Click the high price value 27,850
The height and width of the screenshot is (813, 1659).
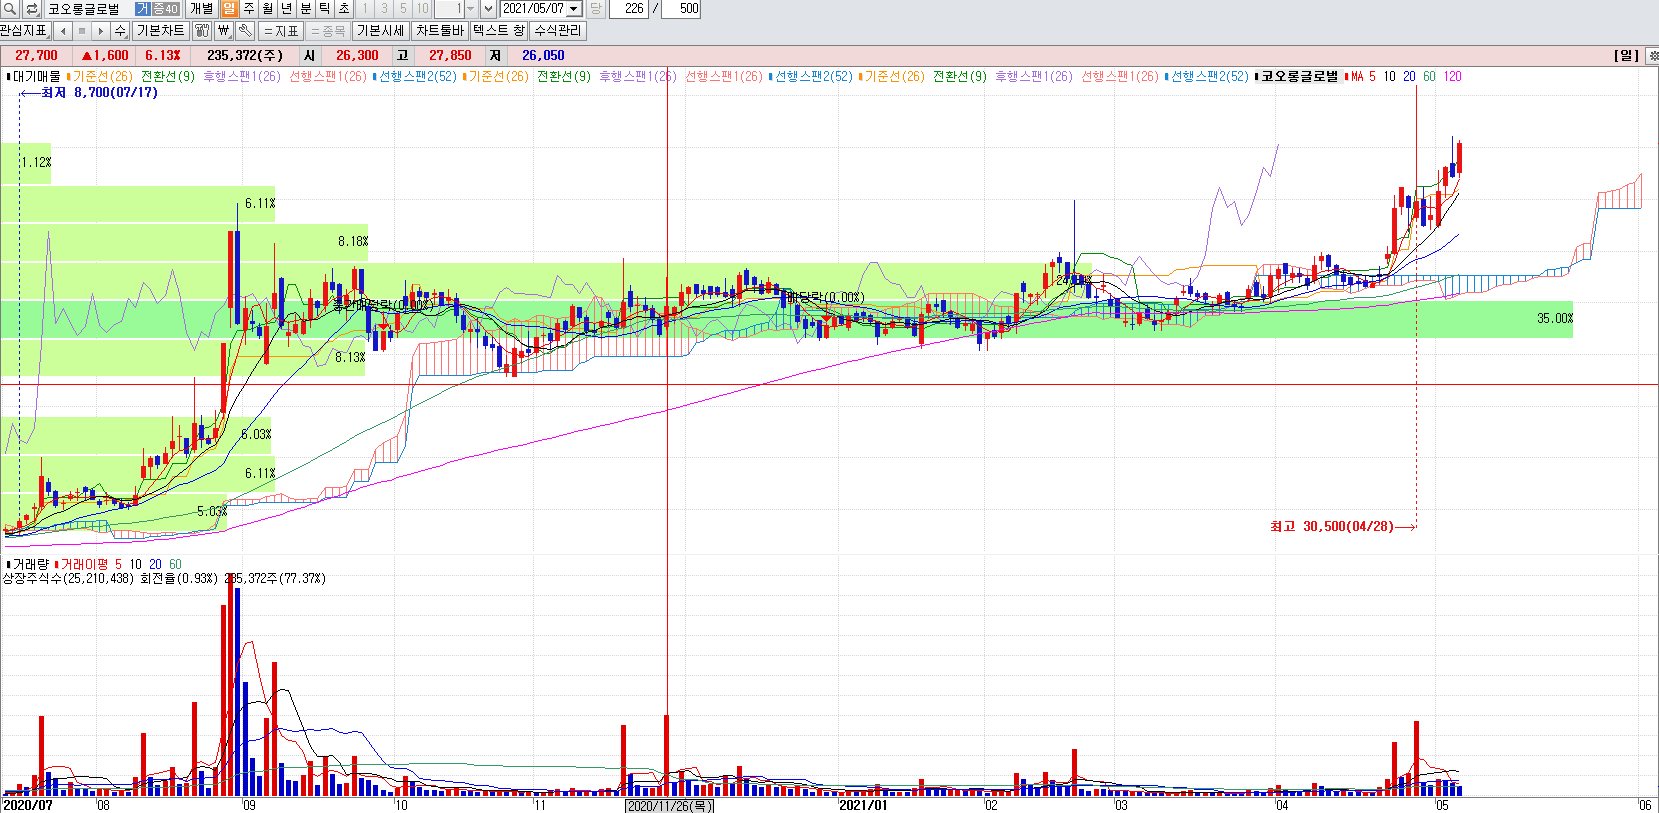(450, 56)
